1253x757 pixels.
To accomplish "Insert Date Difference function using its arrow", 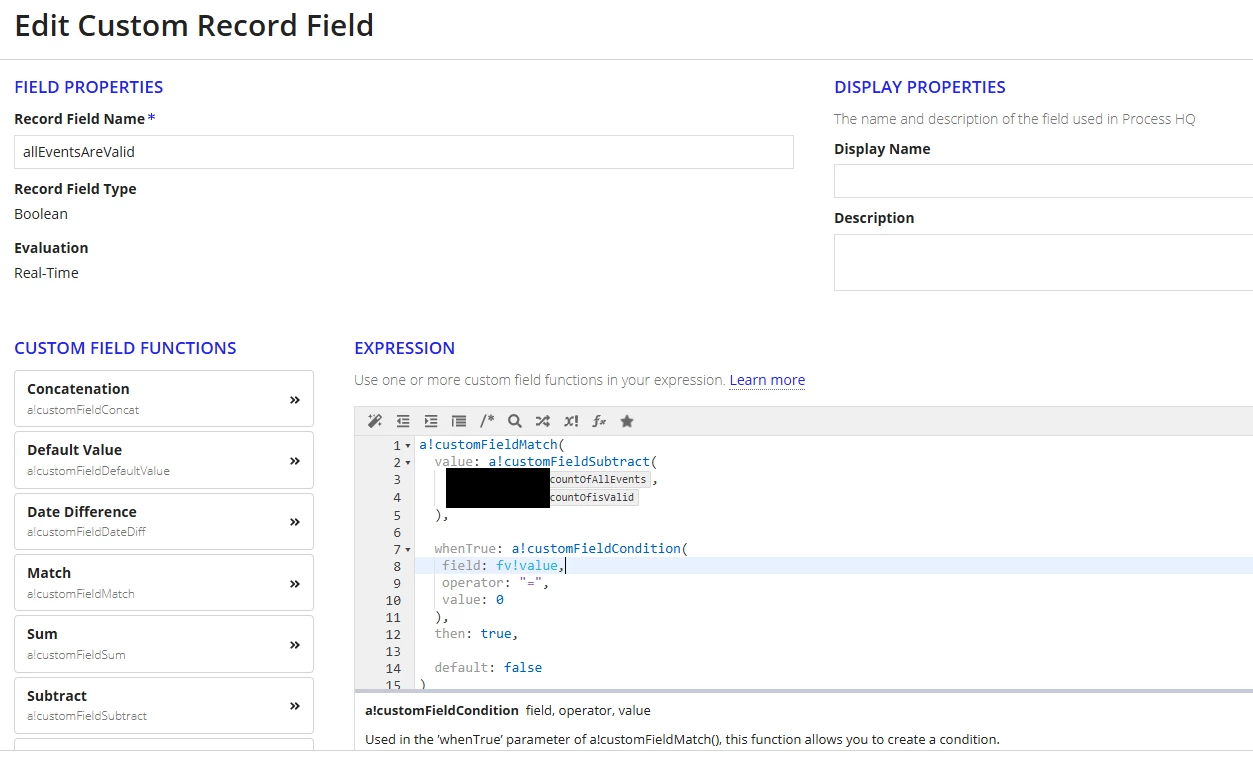I will [x=295, y=522].
